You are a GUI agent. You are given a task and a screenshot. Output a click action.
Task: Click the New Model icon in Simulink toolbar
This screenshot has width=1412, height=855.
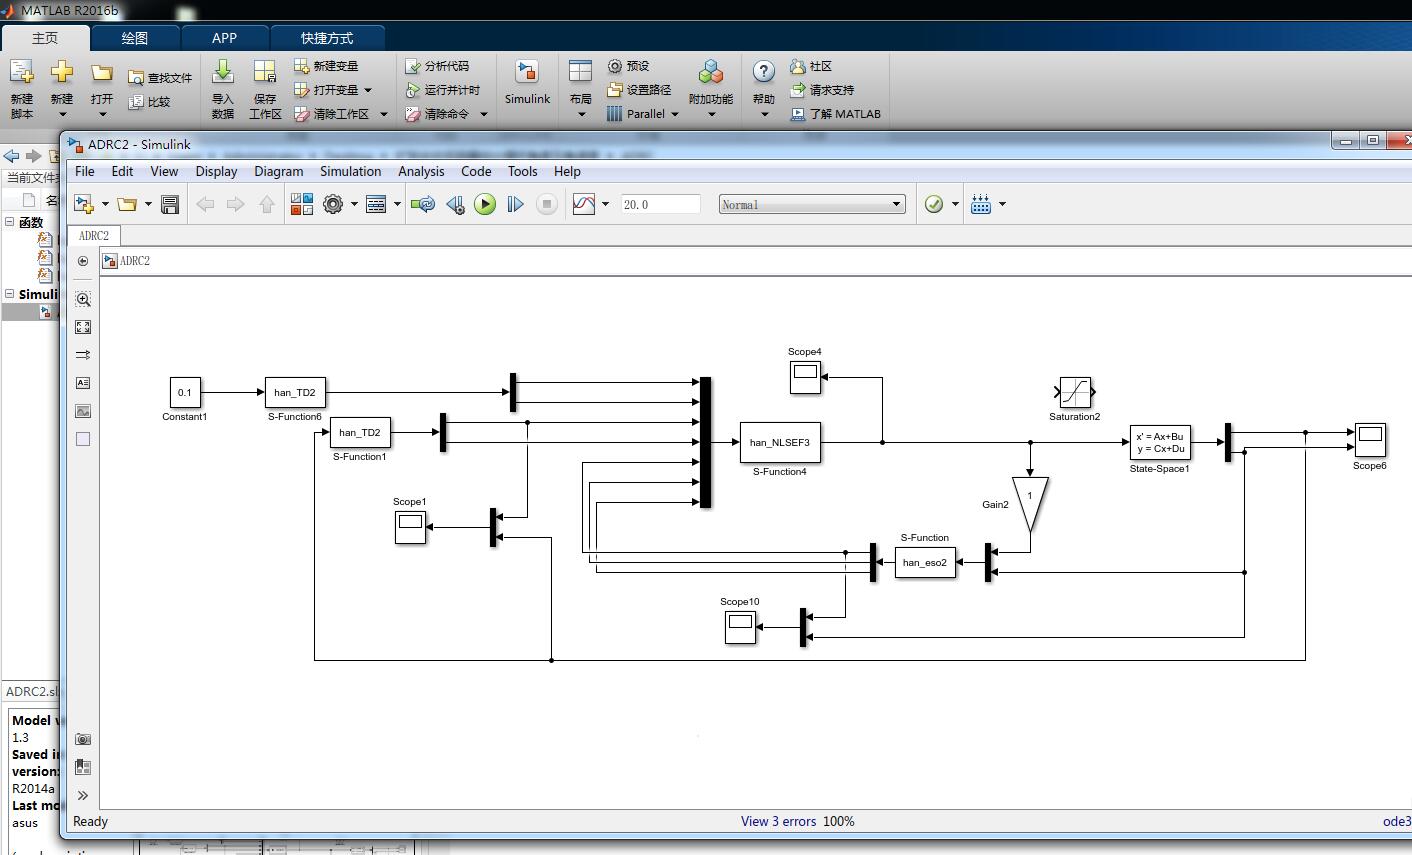click(84, 204)
